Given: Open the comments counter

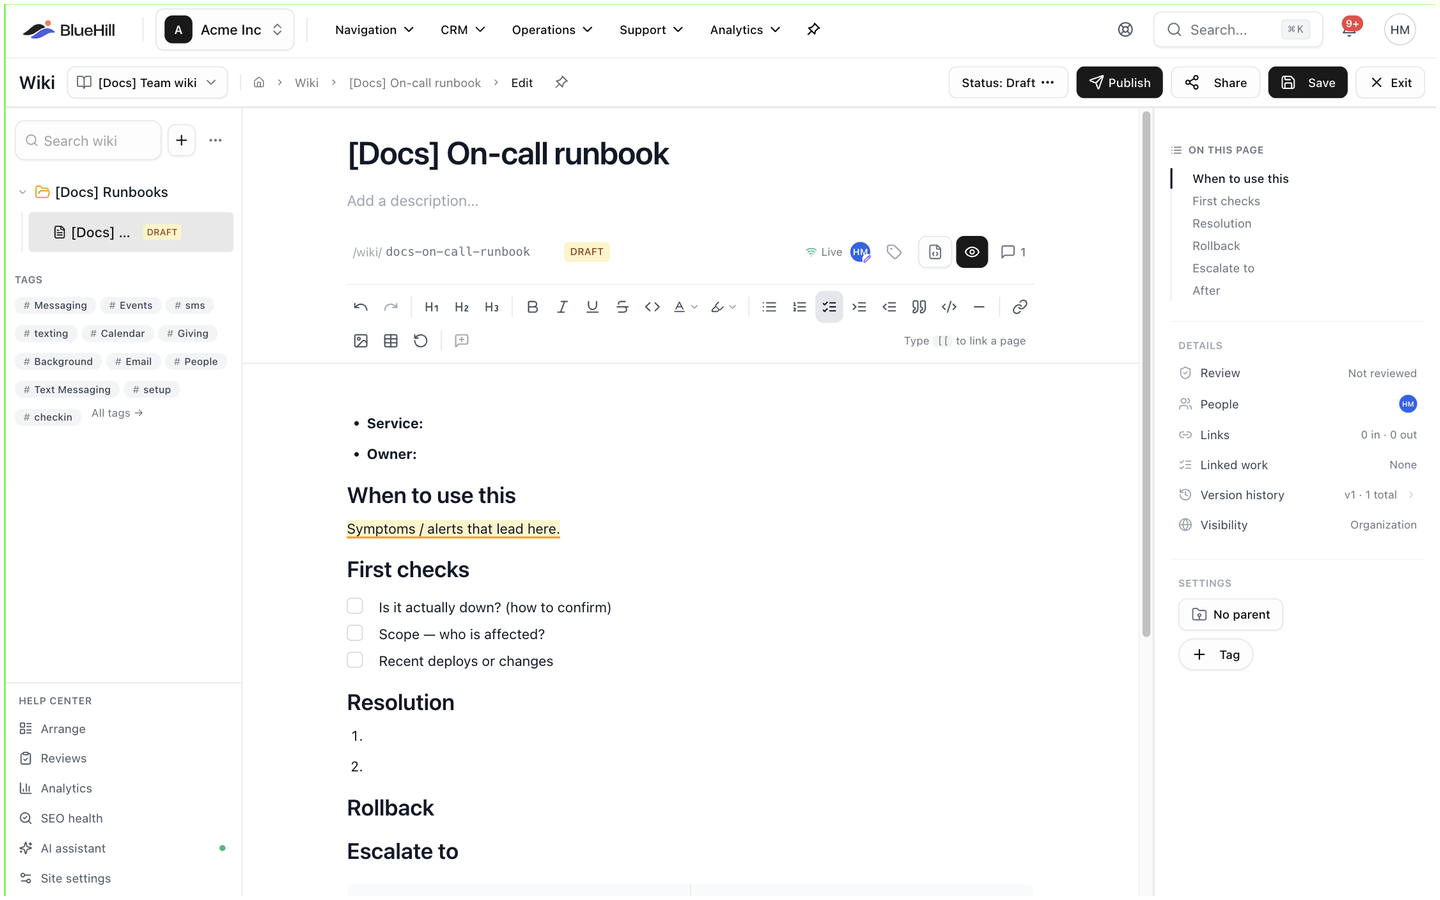Looking at the screenshot, I should click(1013, 252).
